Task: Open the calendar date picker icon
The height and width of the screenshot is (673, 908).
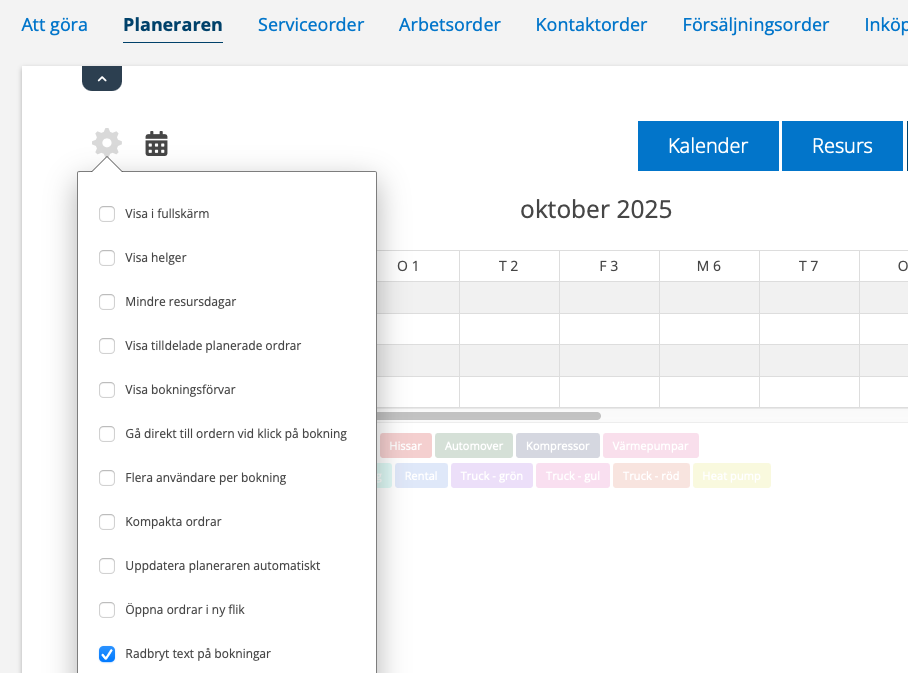Action: (x=156, y=144)
